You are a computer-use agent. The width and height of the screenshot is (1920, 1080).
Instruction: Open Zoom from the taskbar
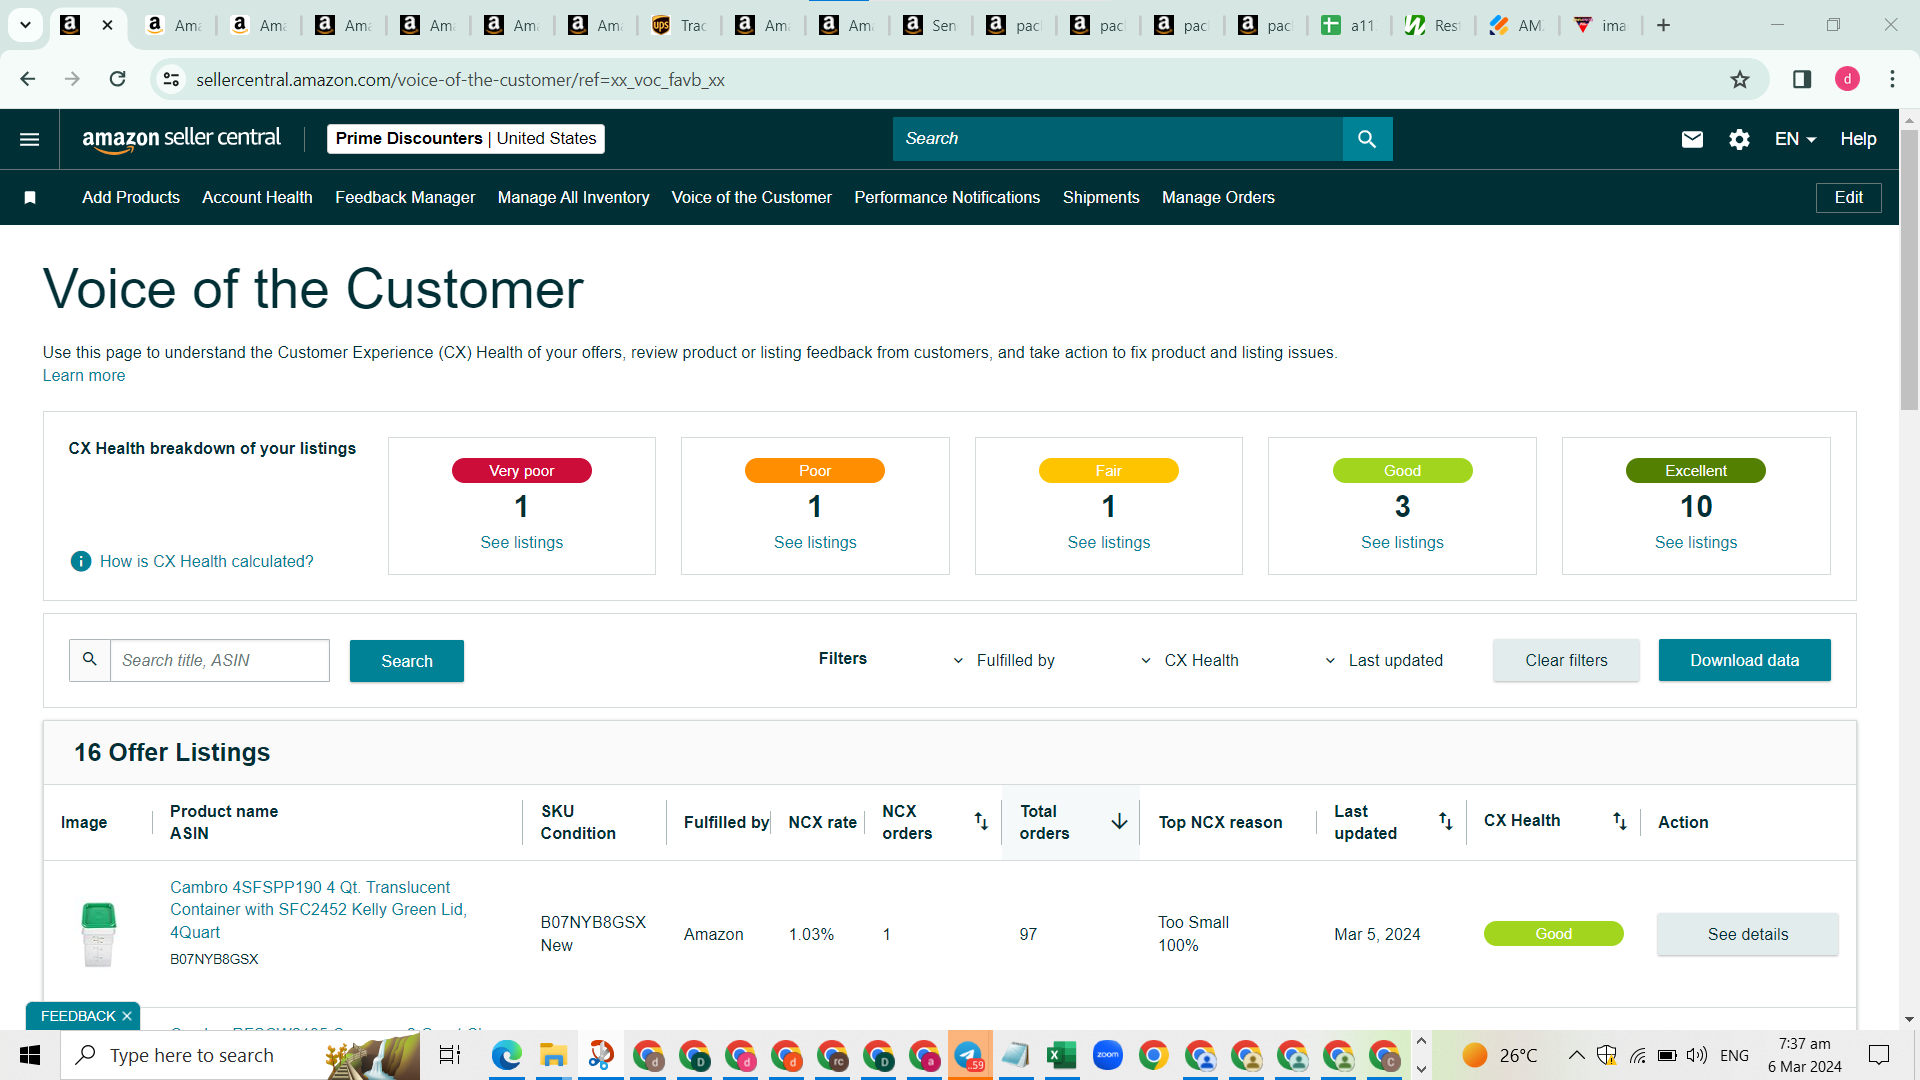point(1108,1055)
